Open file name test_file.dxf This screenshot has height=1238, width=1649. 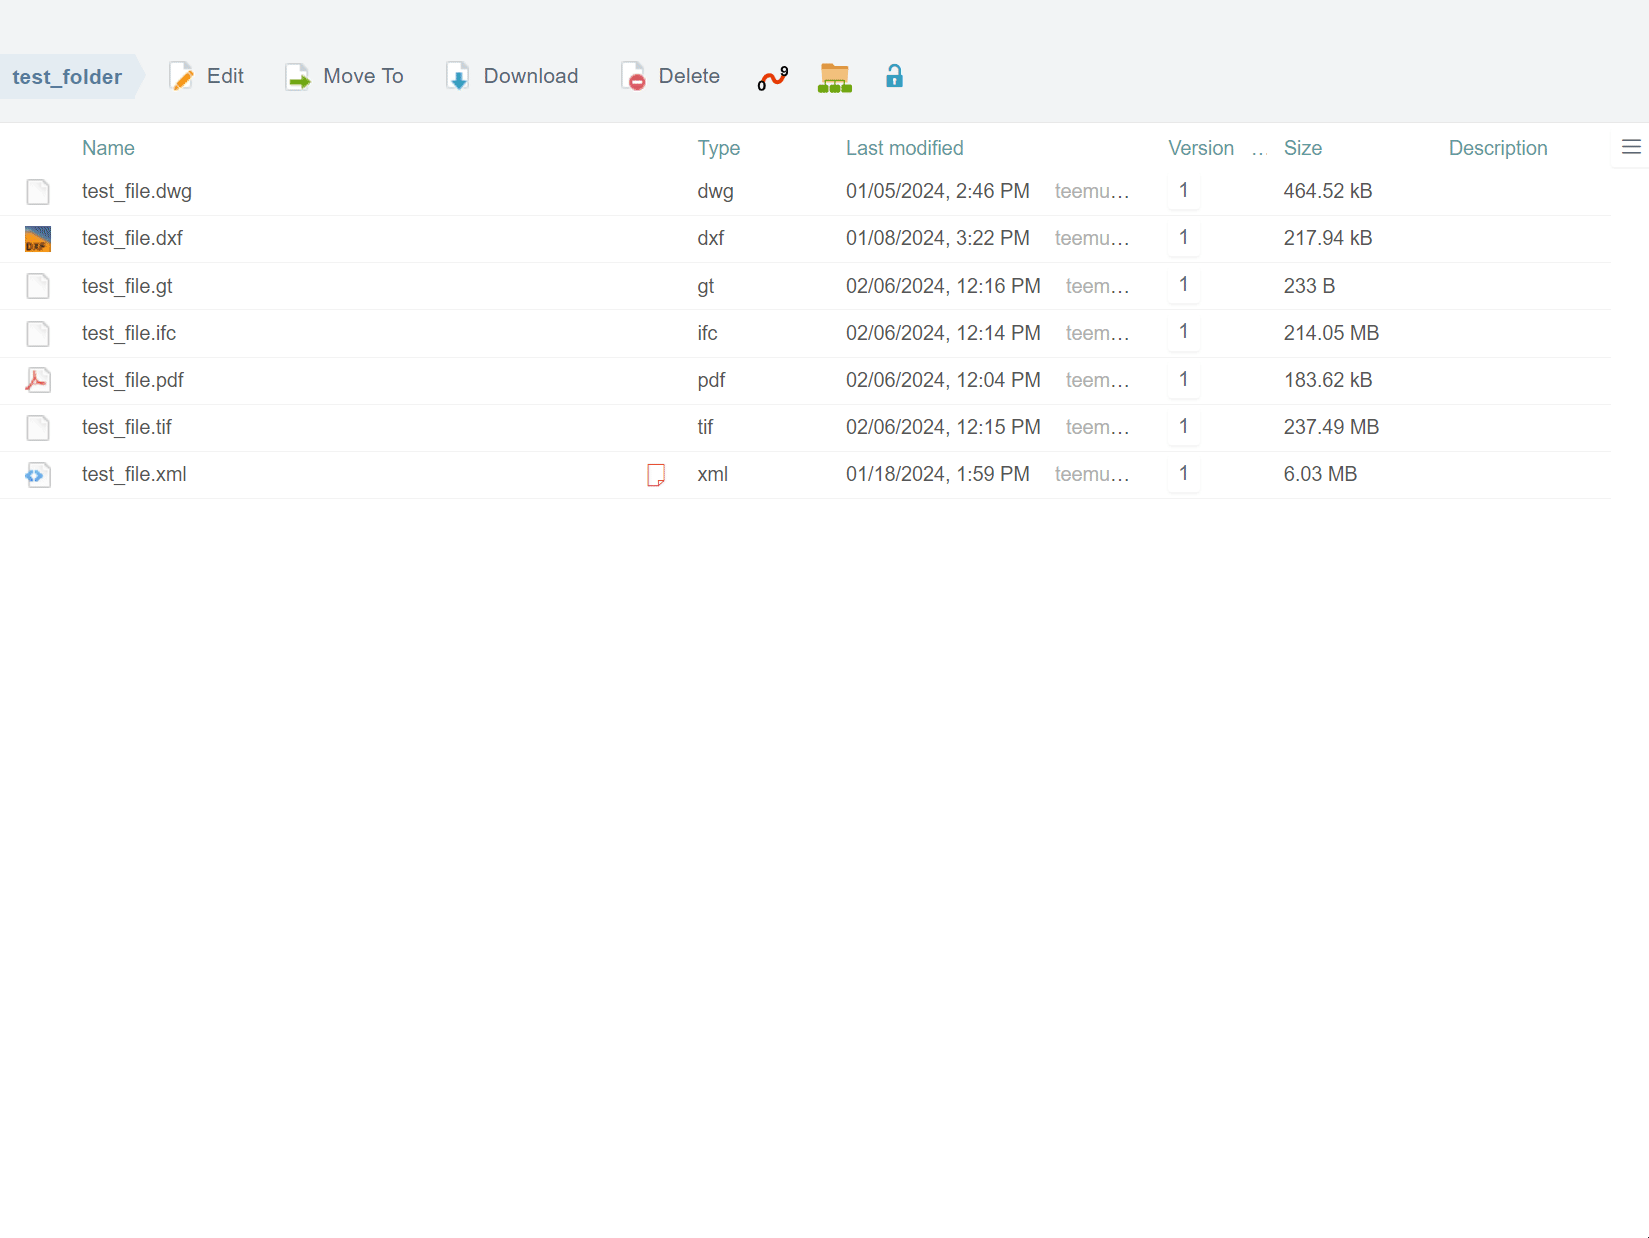click(132, 238)
